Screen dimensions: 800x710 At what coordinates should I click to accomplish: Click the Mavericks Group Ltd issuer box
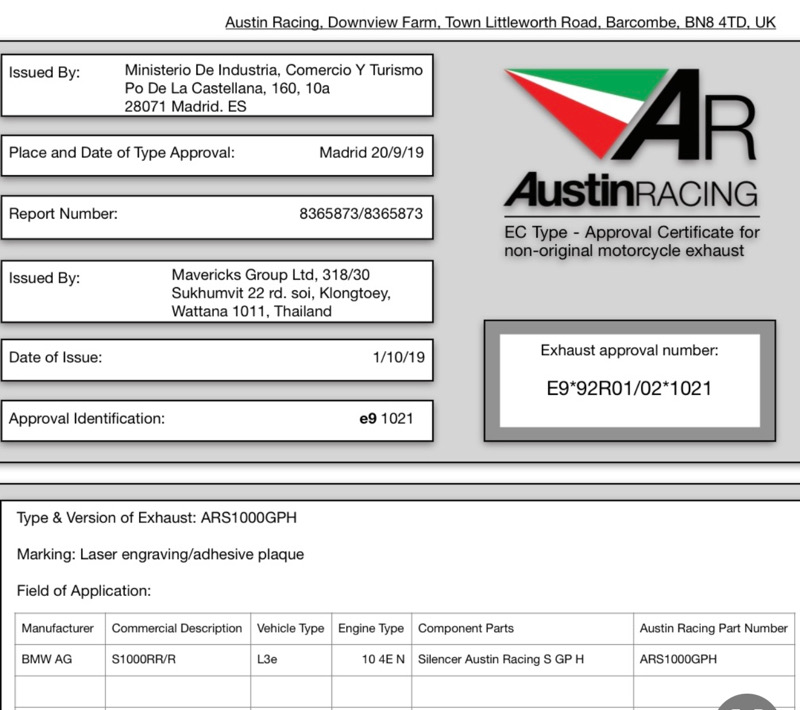pyautogui.click(x=217, y=293)
